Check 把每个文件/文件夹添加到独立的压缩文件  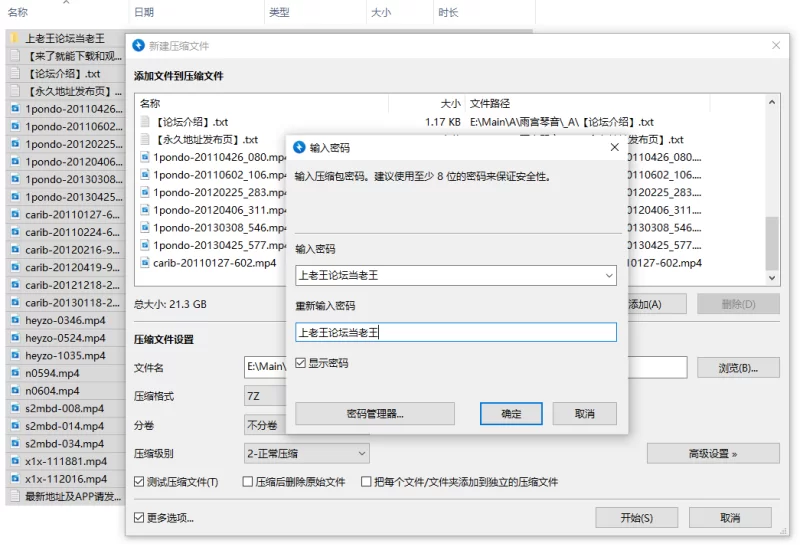[366, 482]
